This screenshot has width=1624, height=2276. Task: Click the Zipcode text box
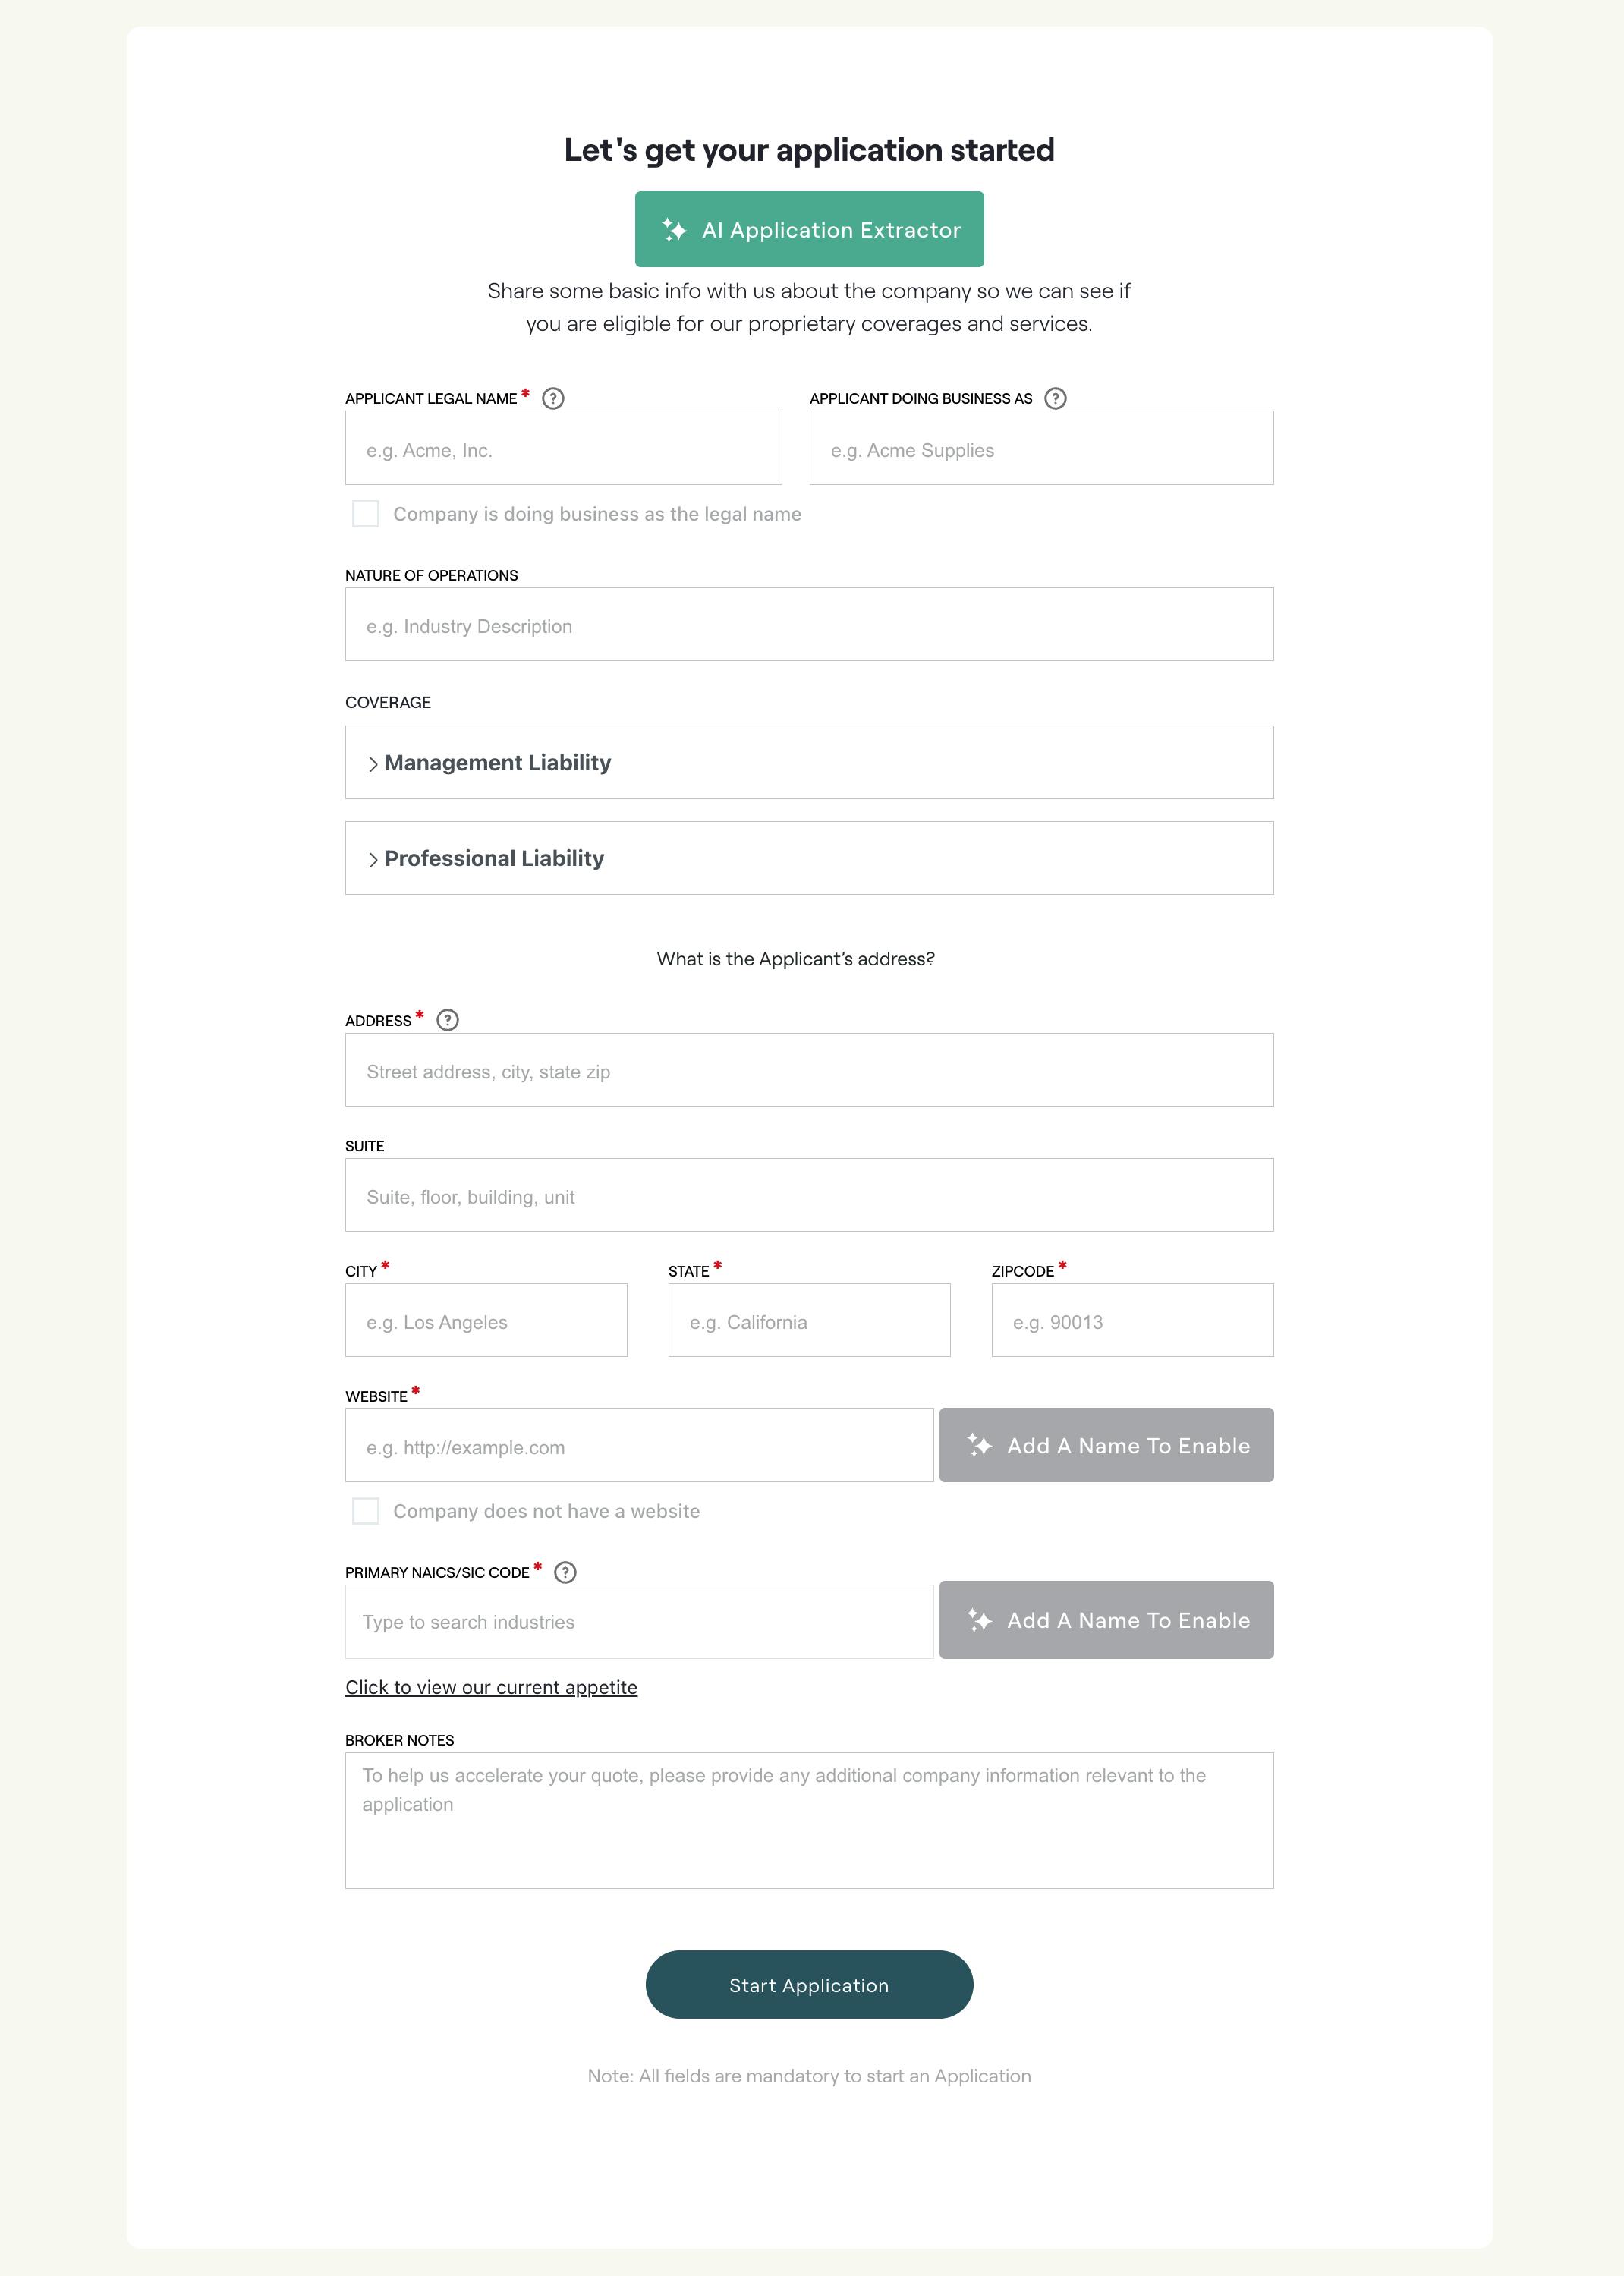(x=1132, y=1321)
